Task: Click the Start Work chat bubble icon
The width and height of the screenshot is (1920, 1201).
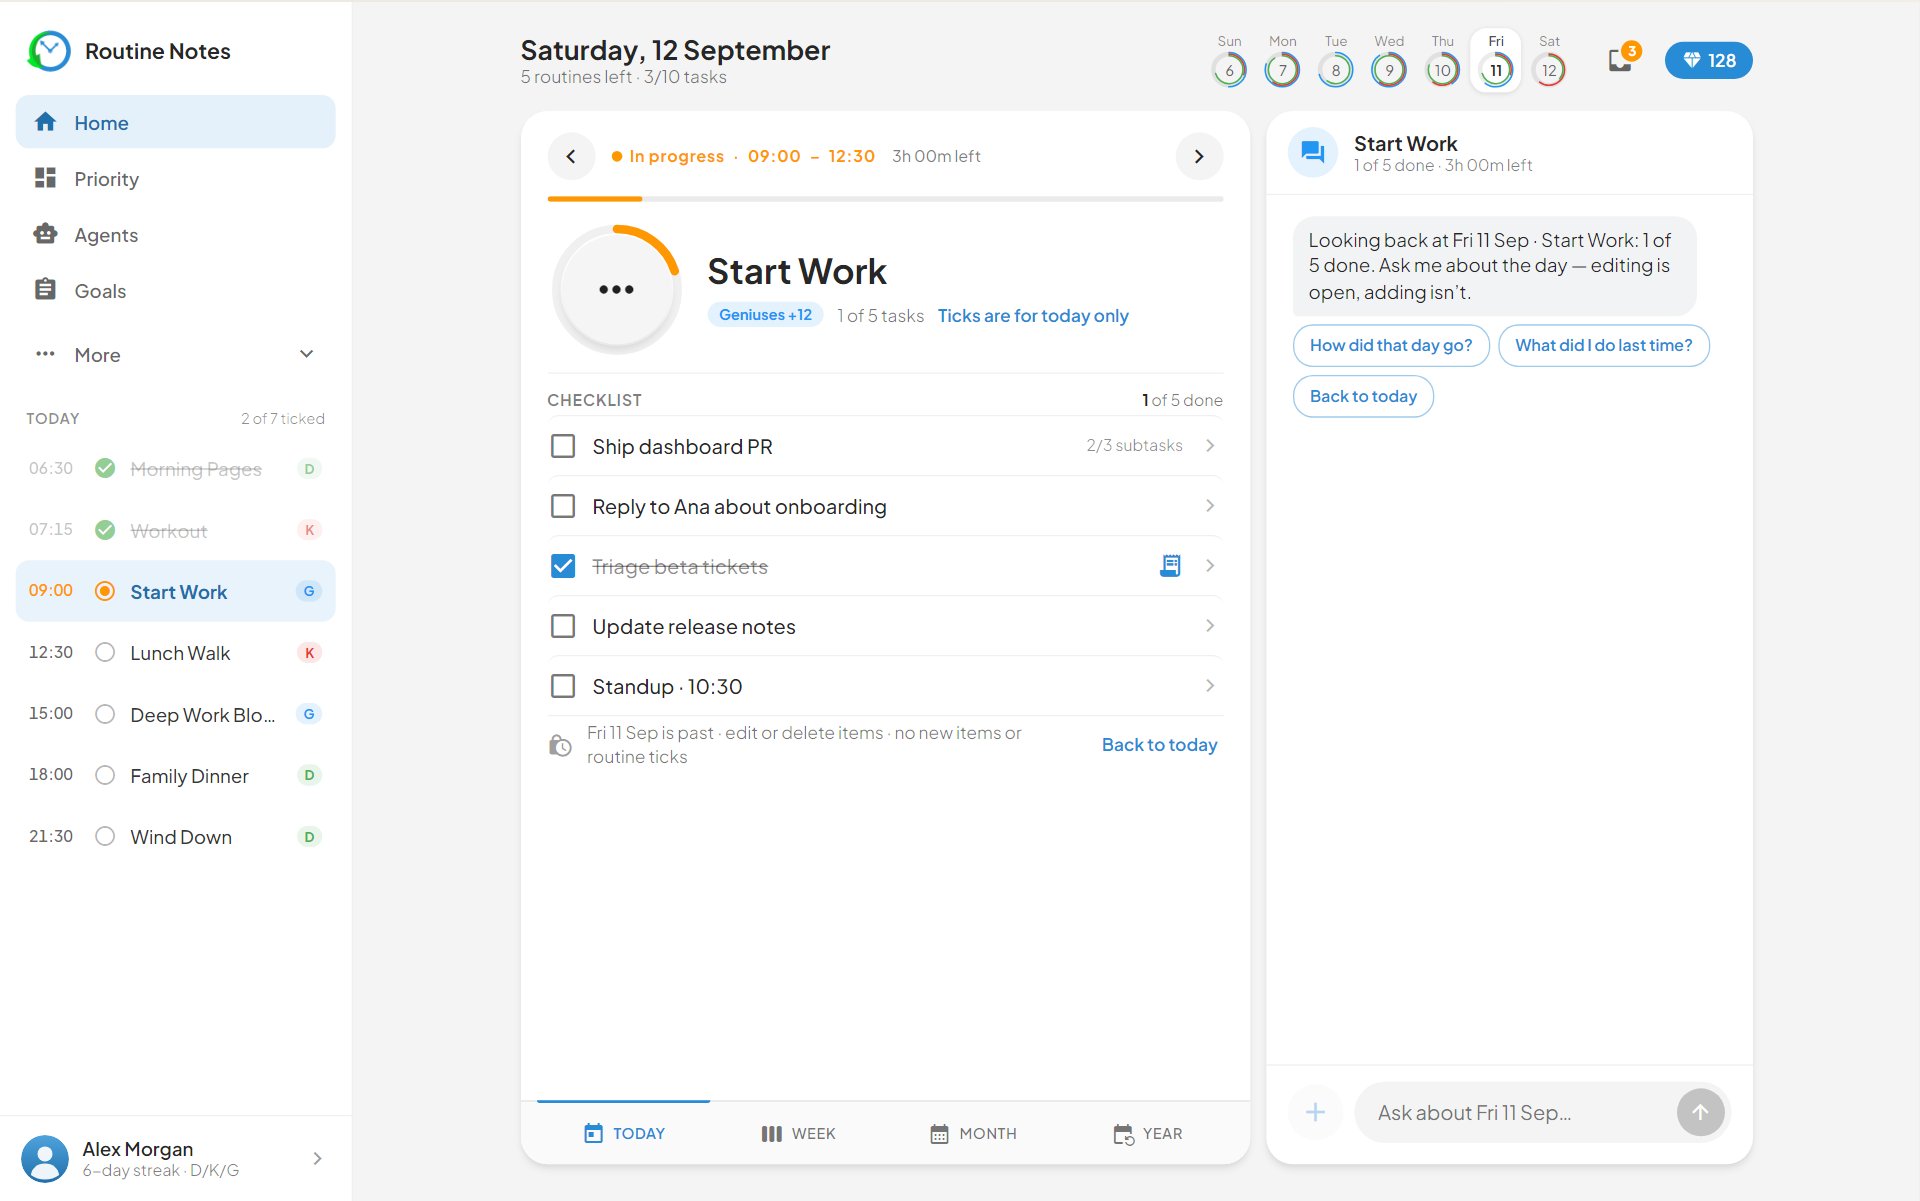Action: click(x=1312, y=153)
